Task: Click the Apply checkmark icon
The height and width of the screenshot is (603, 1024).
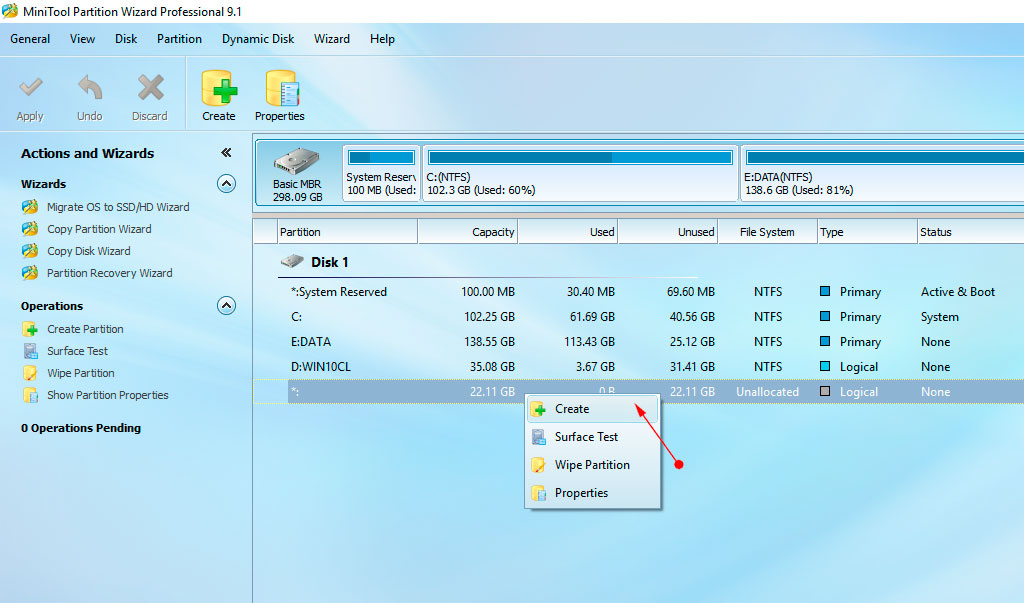Action: point(31,88)
